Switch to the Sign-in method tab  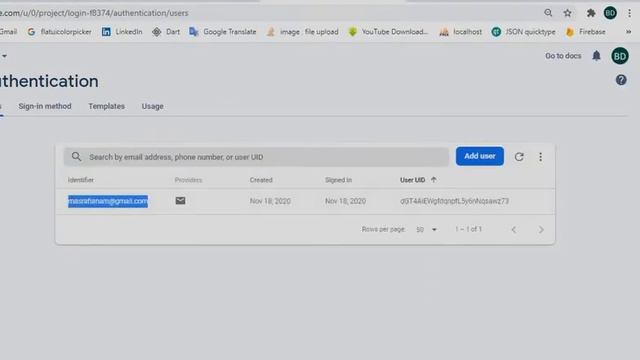pyautogui.click(x=45, y=106)
